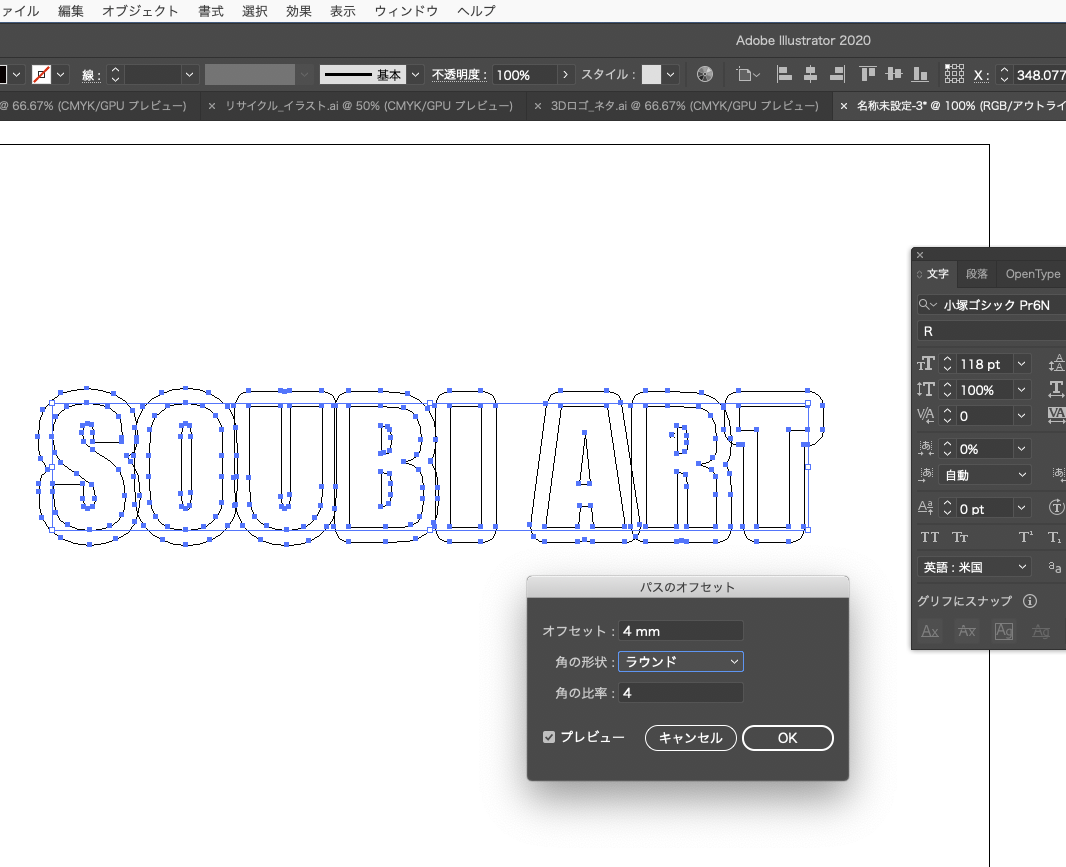The image size is (1066, 867).
Task: Click the vertical scale icon
Action: pos(925,390)
